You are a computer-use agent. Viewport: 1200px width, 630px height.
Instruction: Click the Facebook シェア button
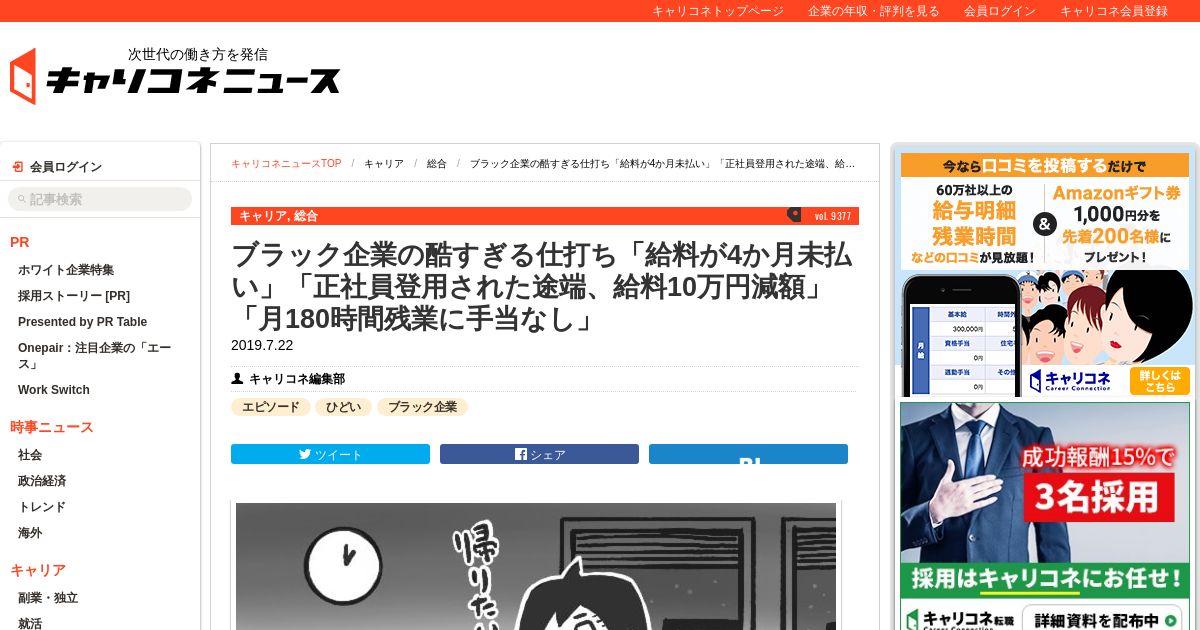[539, 454]
